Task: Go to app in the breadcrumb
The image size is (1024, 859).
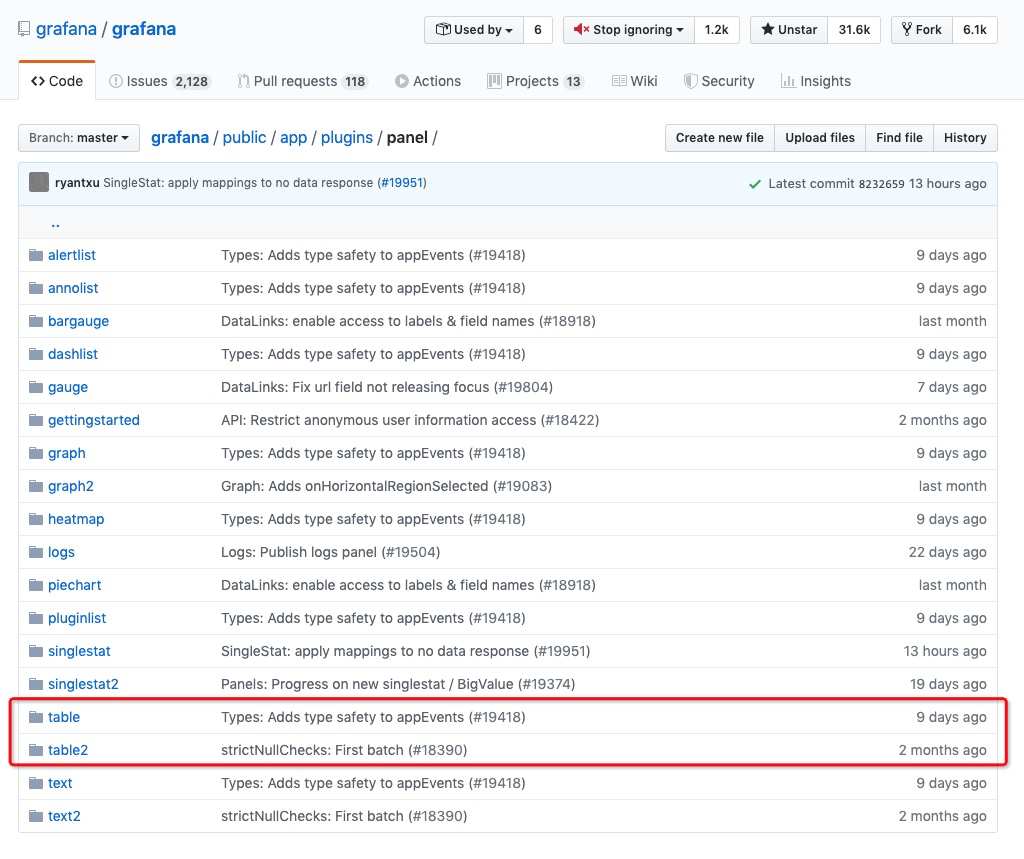Action: 293,138
